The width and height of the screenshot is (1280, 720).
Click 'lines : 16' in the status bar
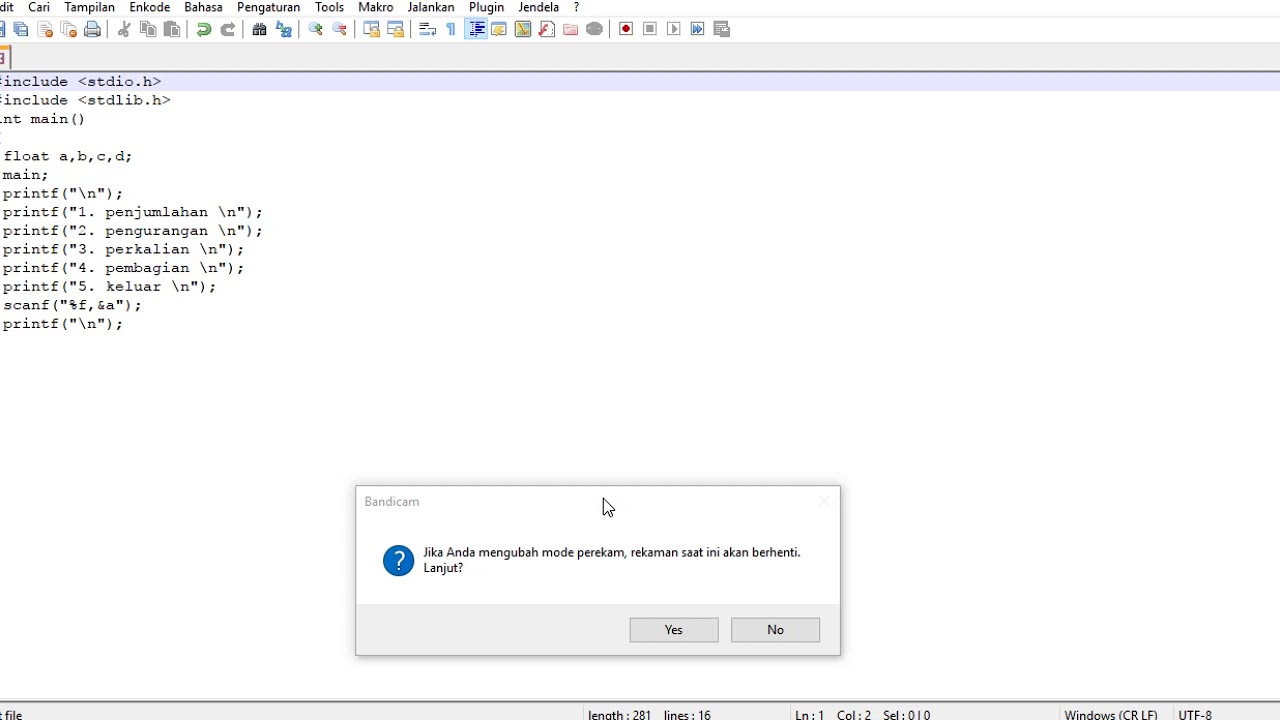click(x=687, y=715)
